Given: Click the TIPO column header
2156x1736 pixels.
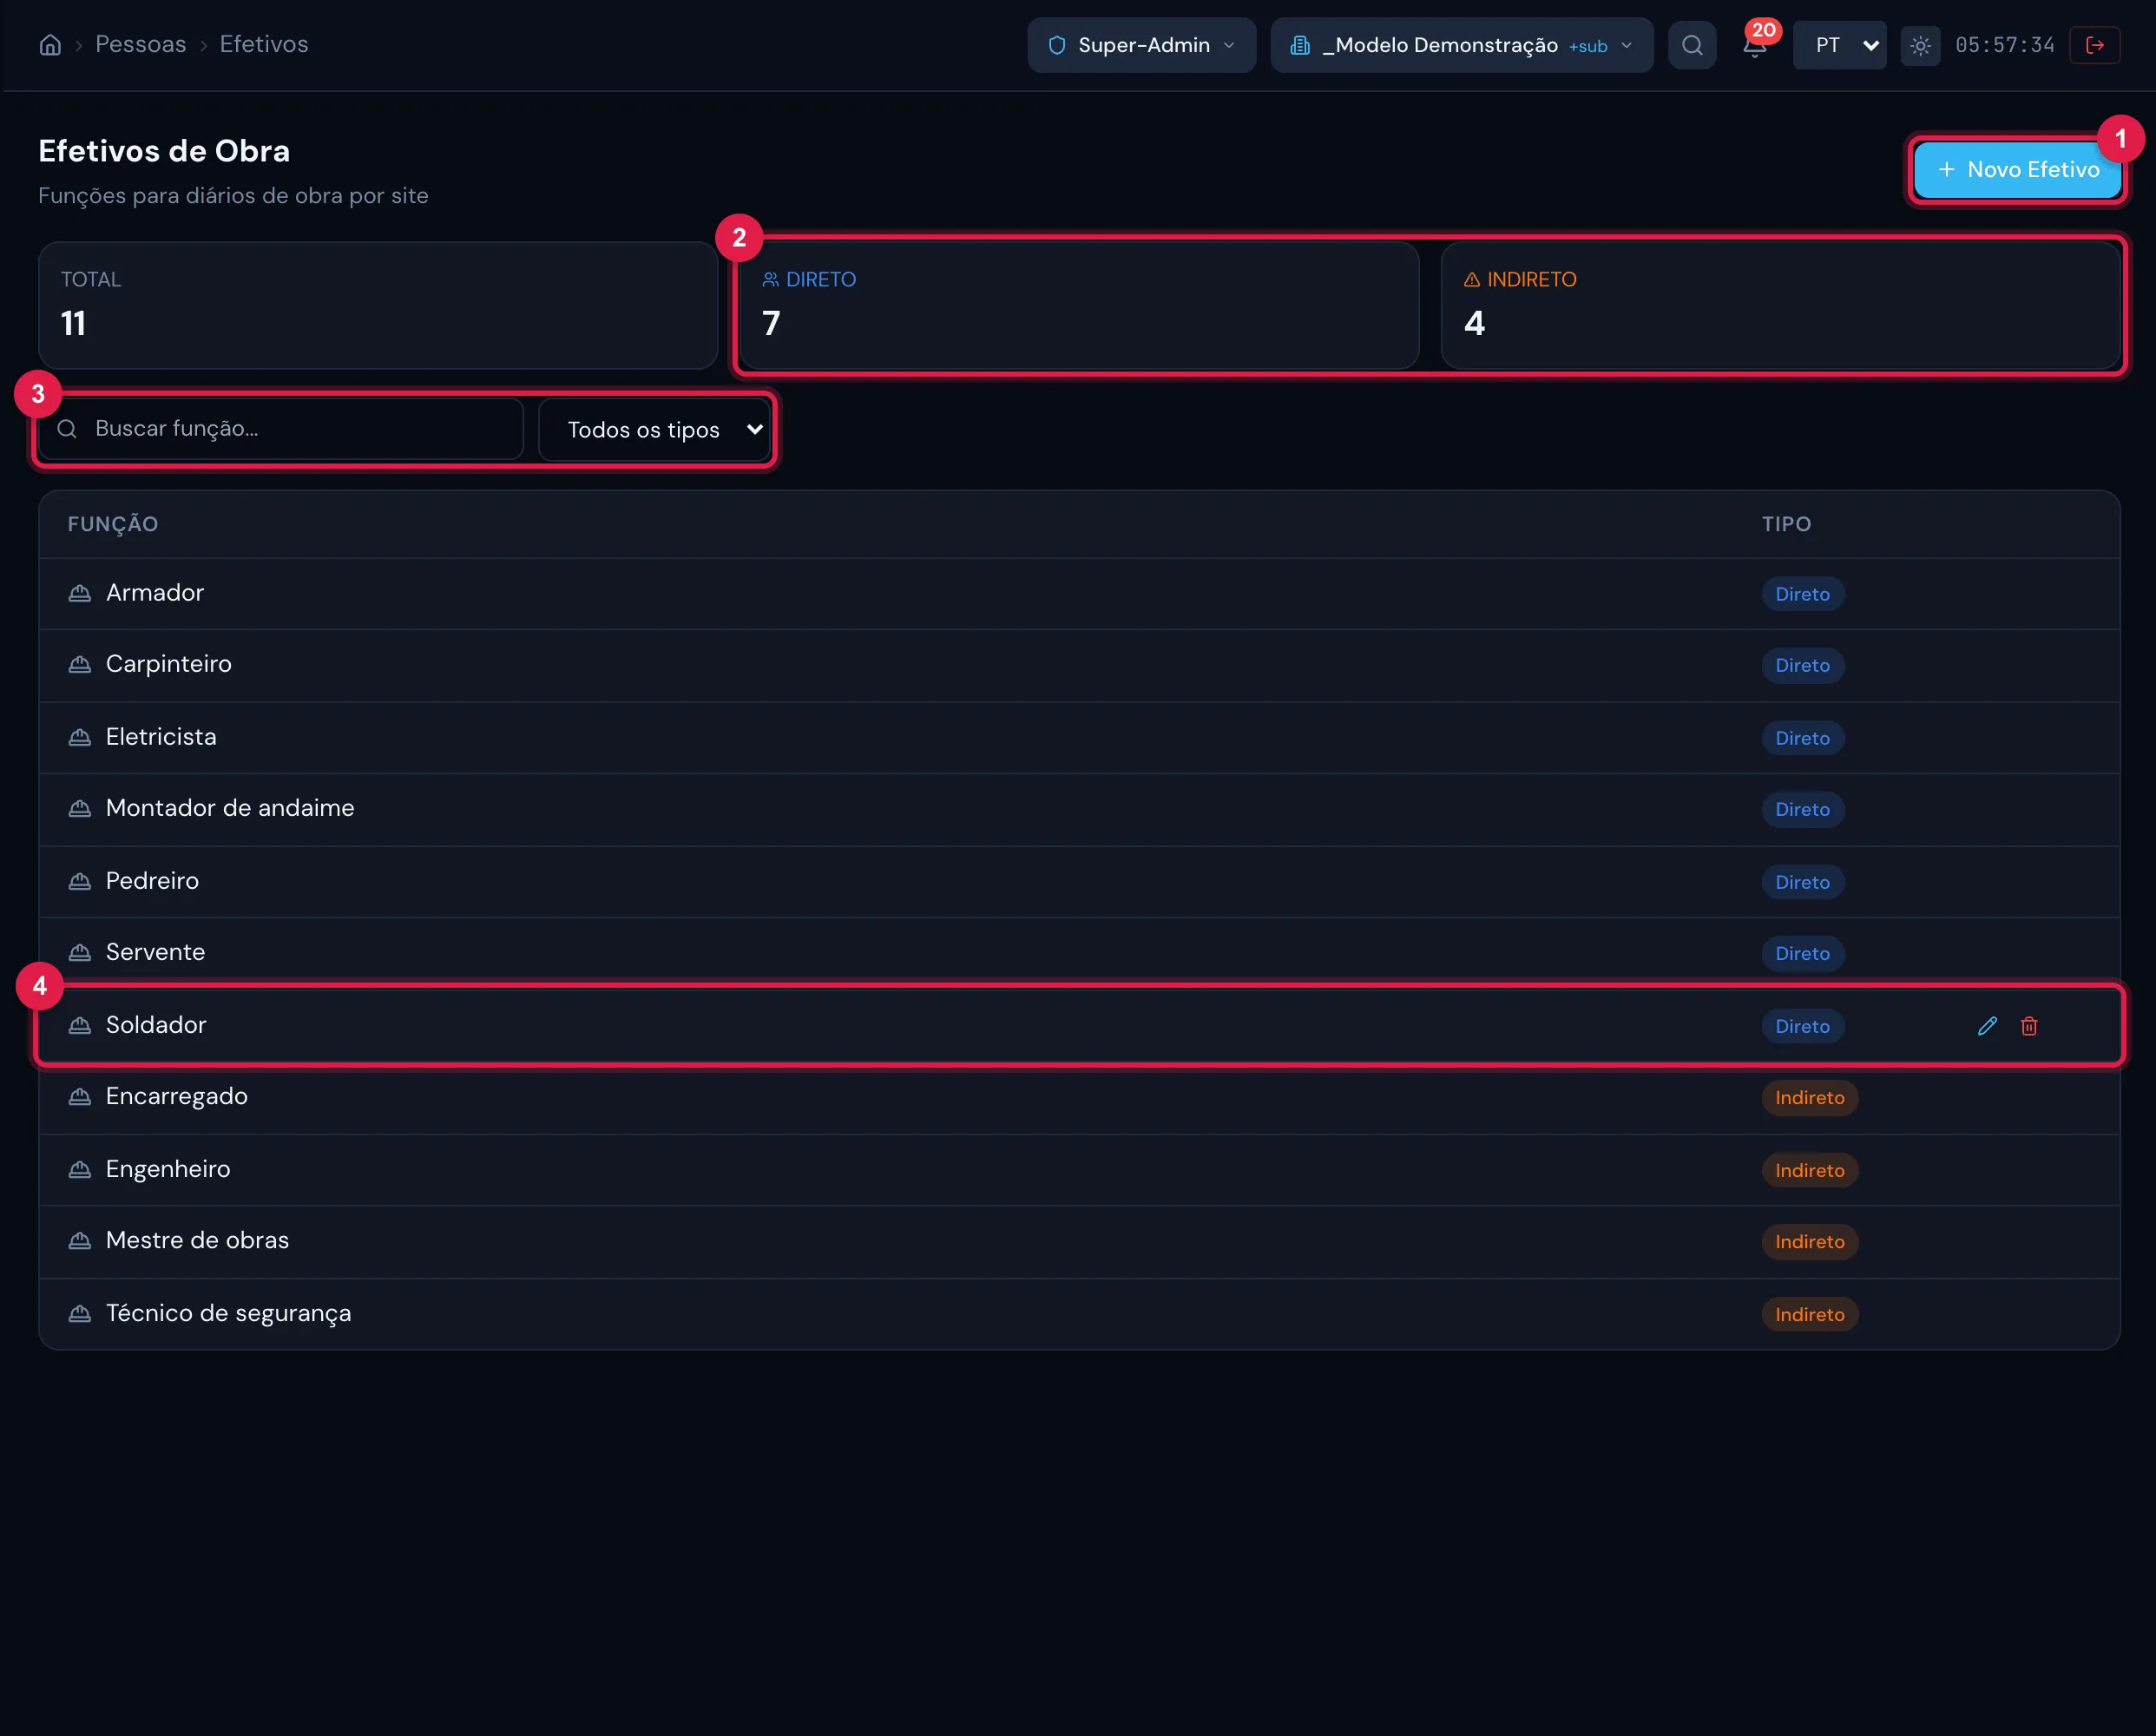Looking at the screenshot, I should tap(1786, 524).
